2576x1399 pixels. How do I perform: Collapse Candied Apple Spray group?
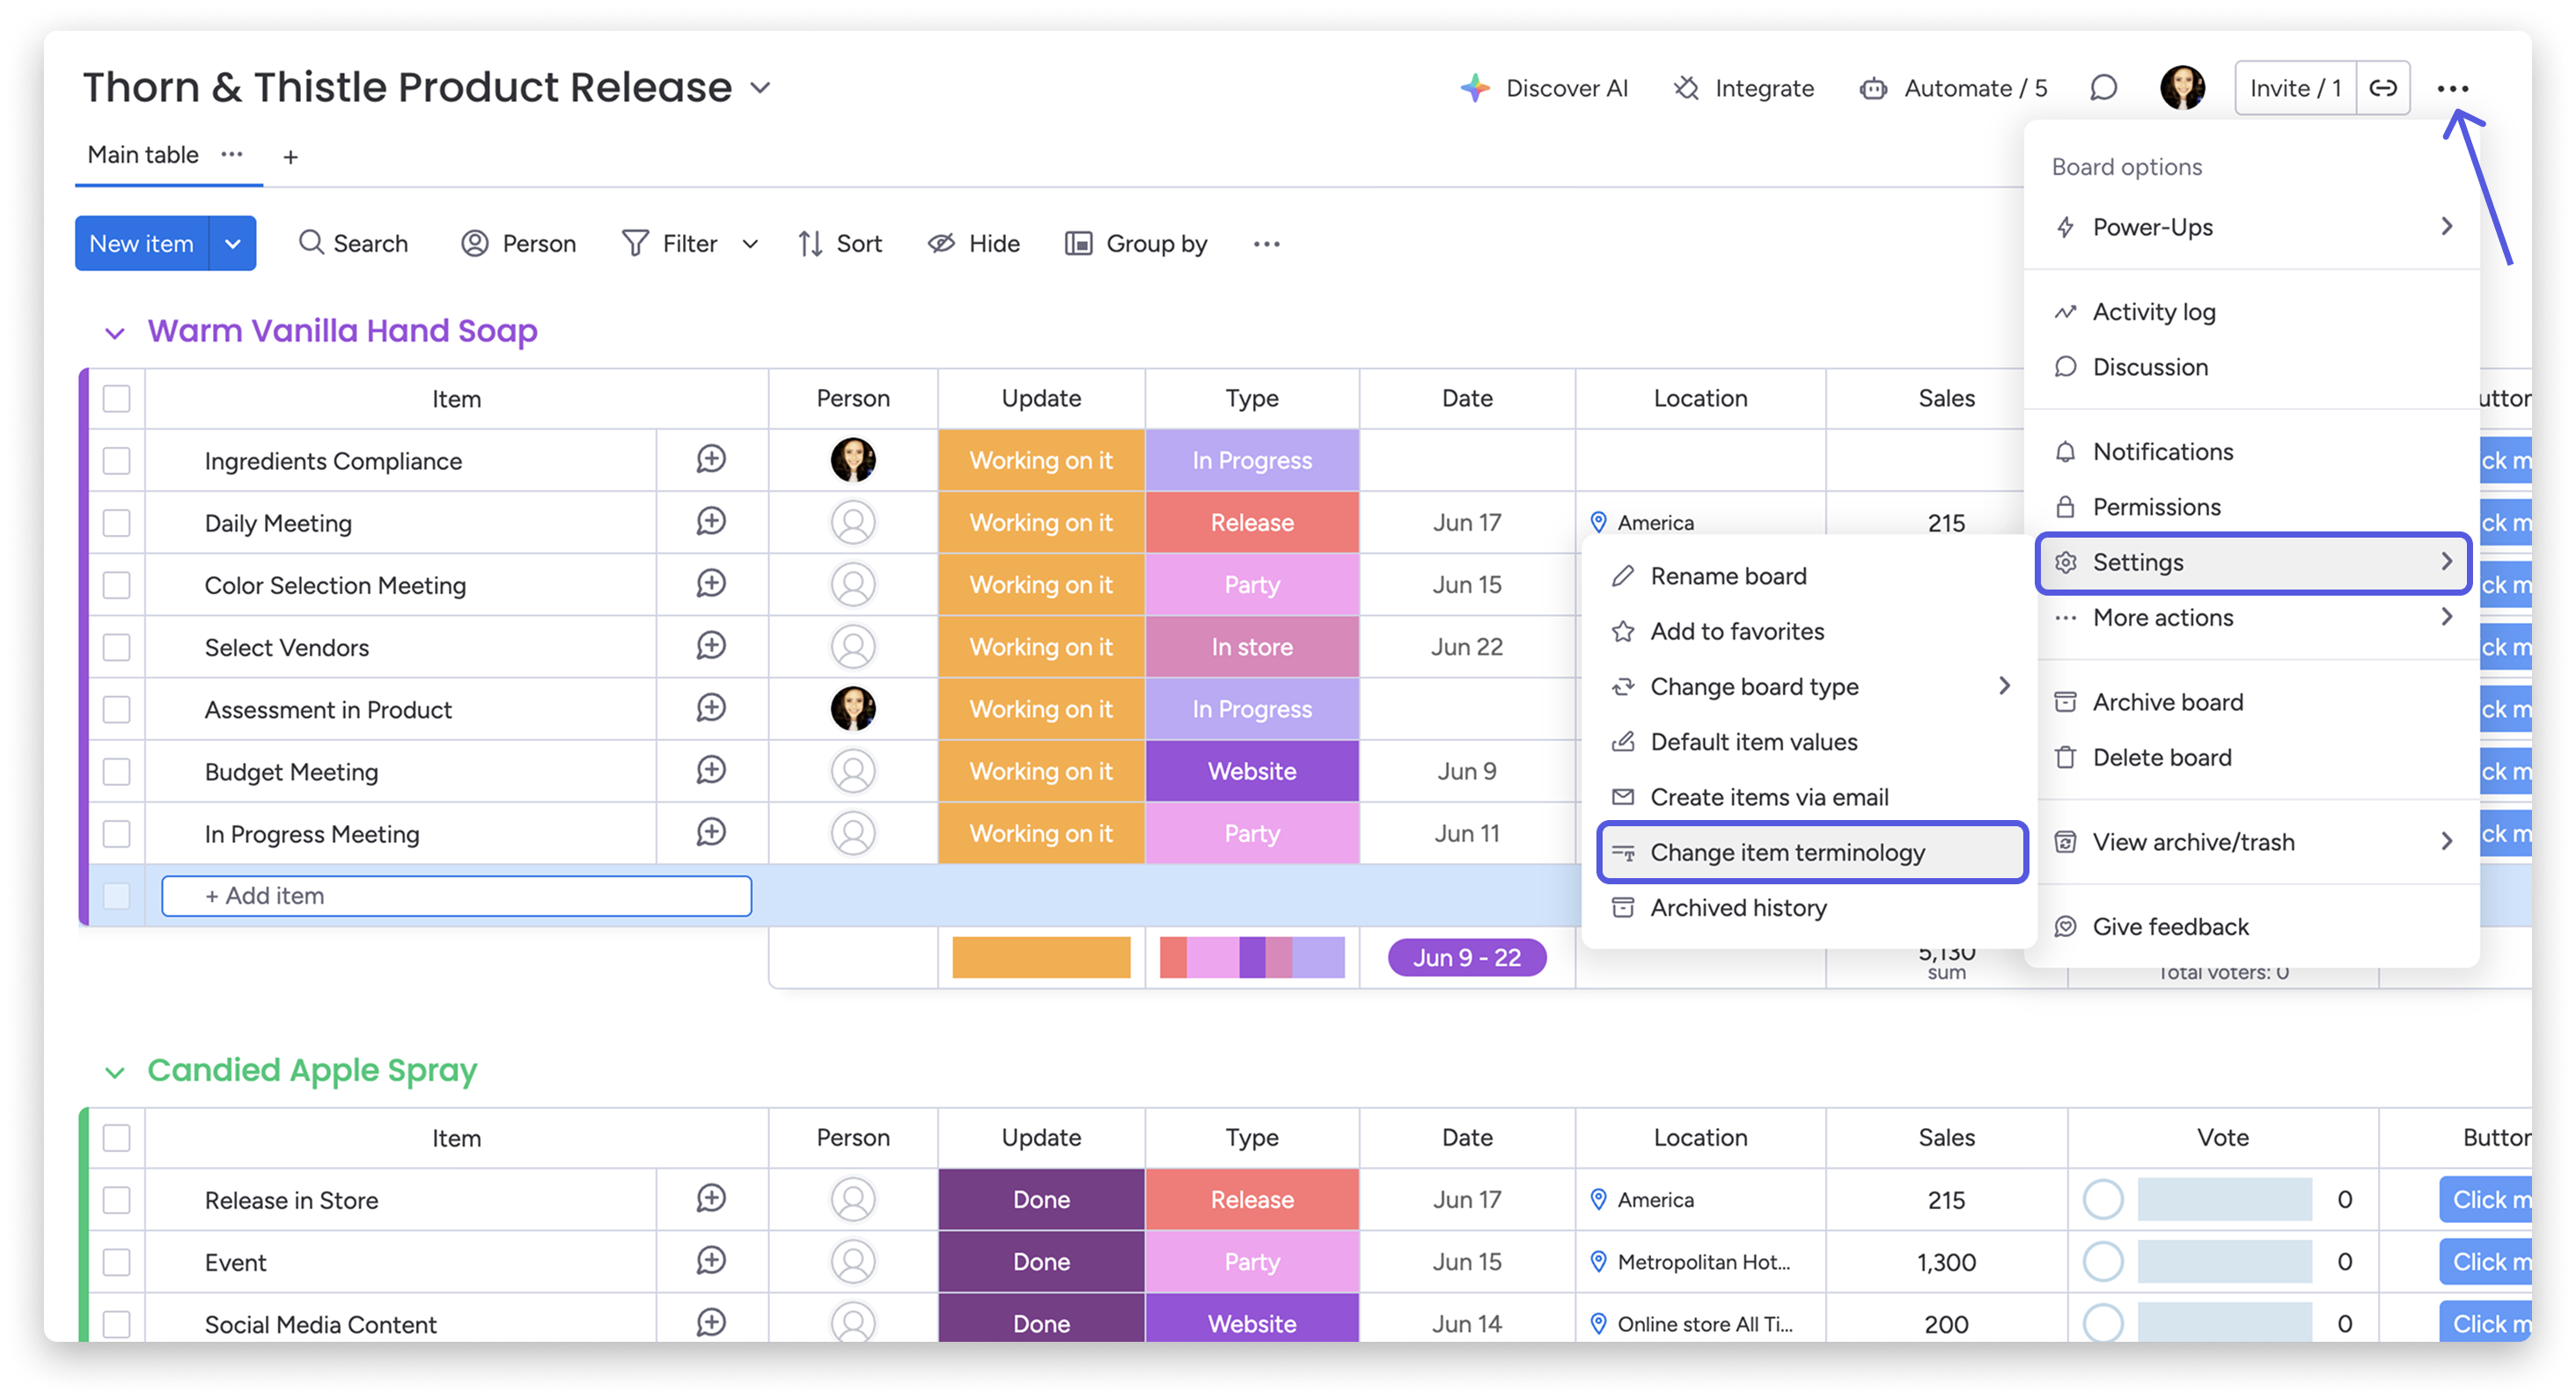115,1072
